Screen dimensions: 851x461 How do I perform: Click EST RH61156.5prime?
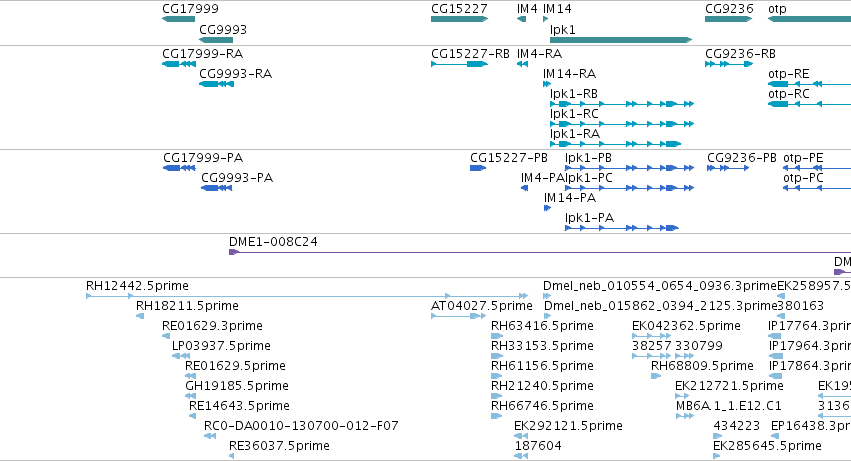point(542,367)
